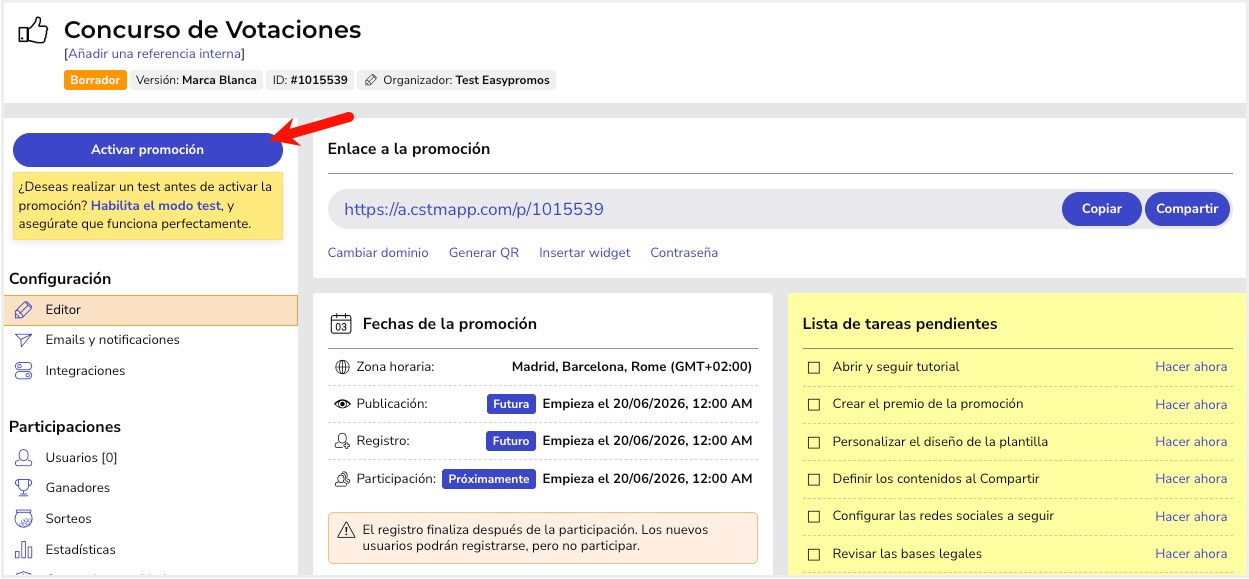Click the Concurso de Votaciones title

pyautogui.click(x=212, y=30)
